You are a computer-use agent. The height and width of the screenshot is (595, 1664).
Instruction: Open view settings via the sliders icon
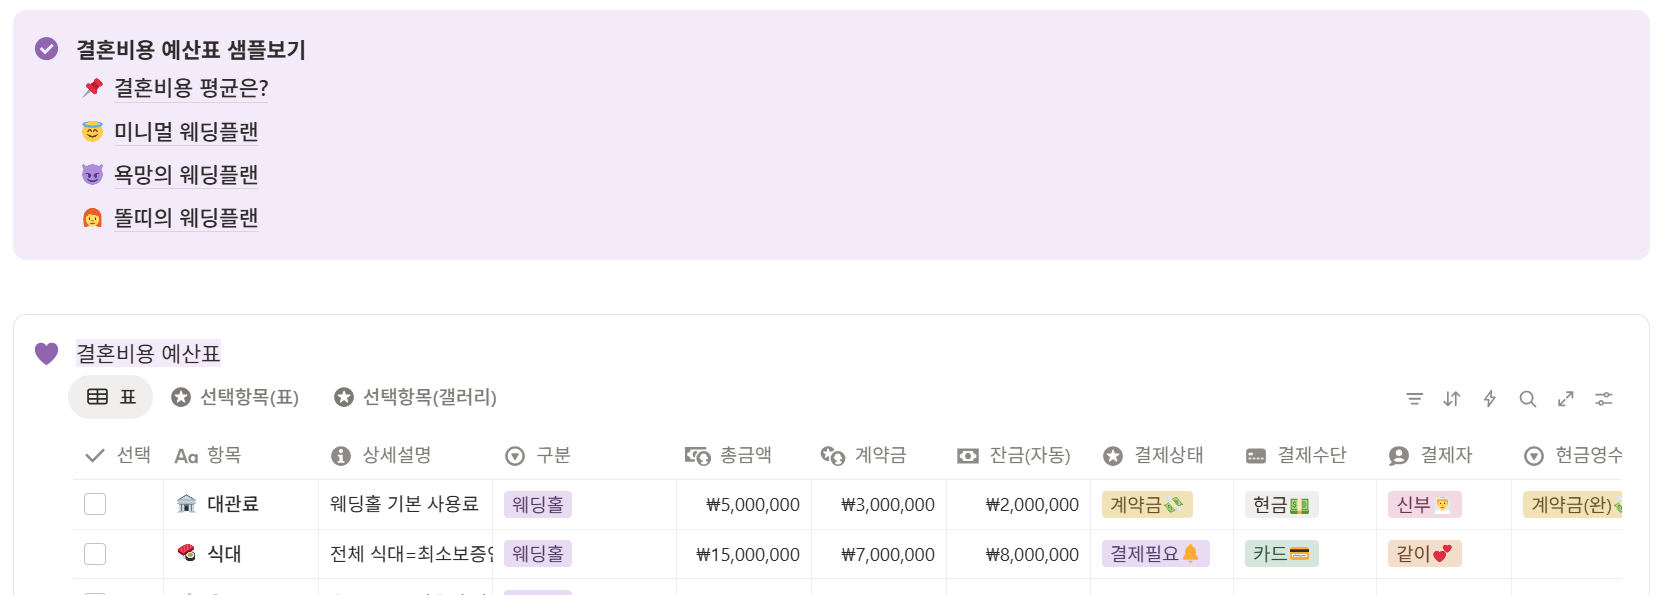[1604, 398]
